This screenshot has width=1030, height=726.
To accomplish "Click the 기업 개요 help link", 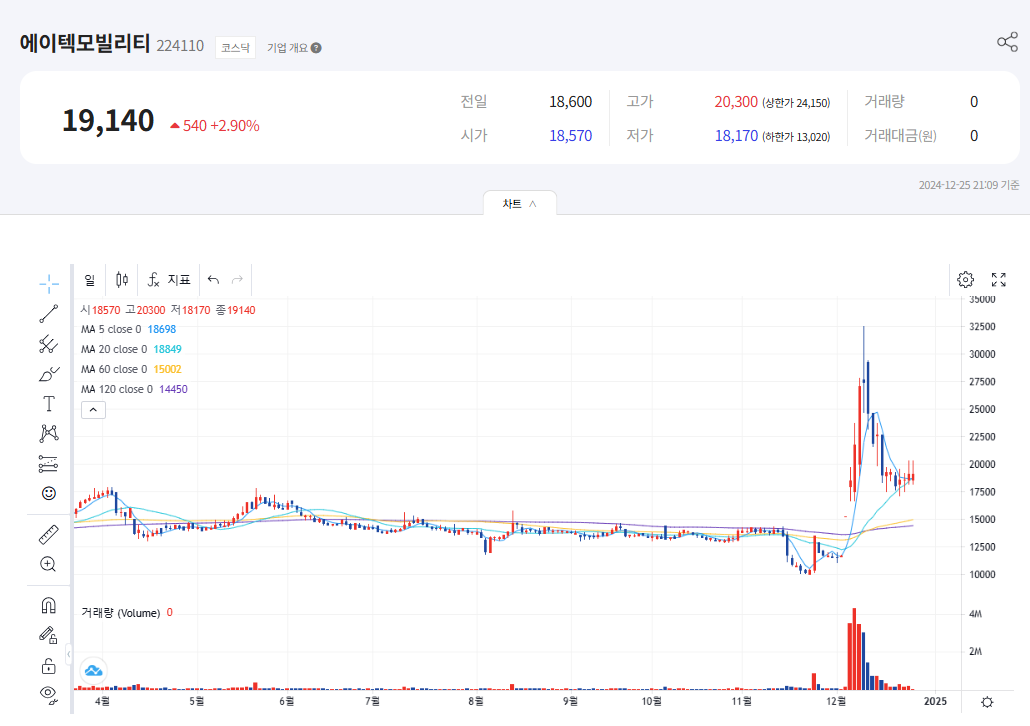I will pyautogui.click(x=294, y=48).
